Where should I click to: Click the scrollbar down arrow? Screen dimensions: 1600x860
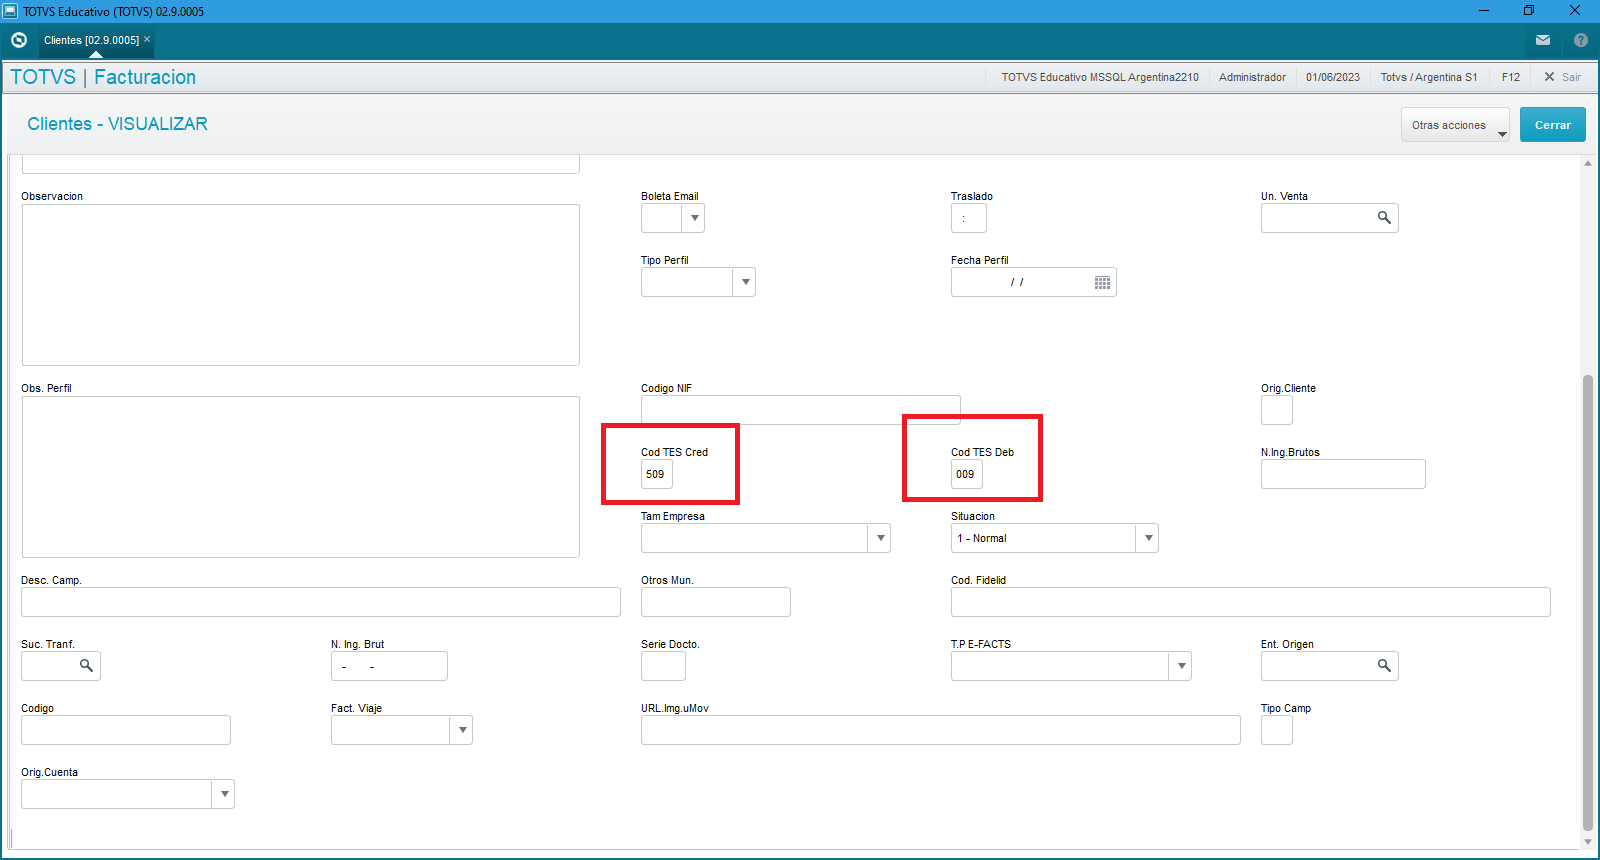click(x=1588, y=842)
